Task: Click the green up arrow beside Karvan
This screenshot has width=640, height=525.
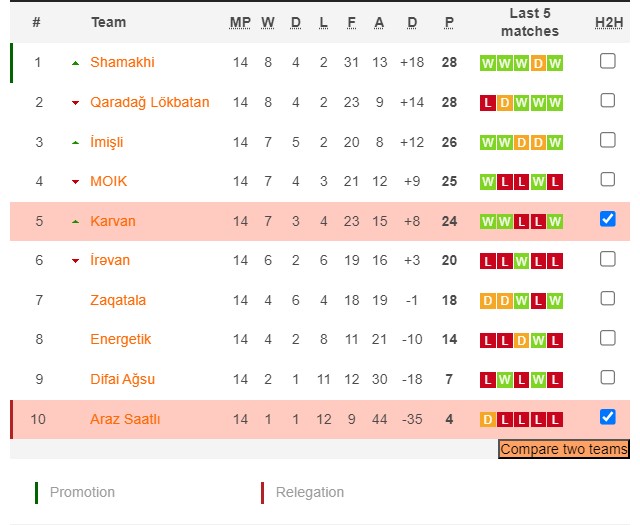Action: pyautogui.click(x=75, y=221)
